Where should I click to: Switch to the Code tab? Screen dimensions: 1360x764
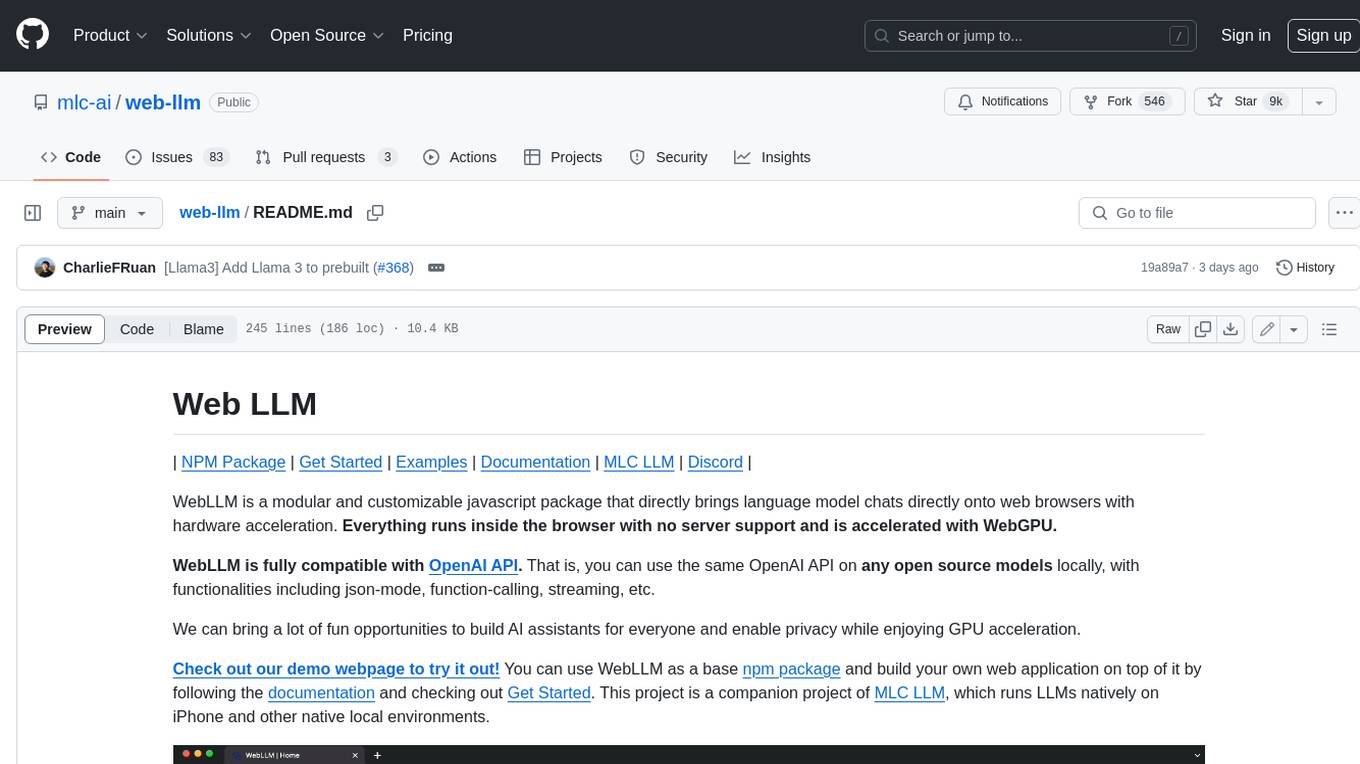pos(71,157)
